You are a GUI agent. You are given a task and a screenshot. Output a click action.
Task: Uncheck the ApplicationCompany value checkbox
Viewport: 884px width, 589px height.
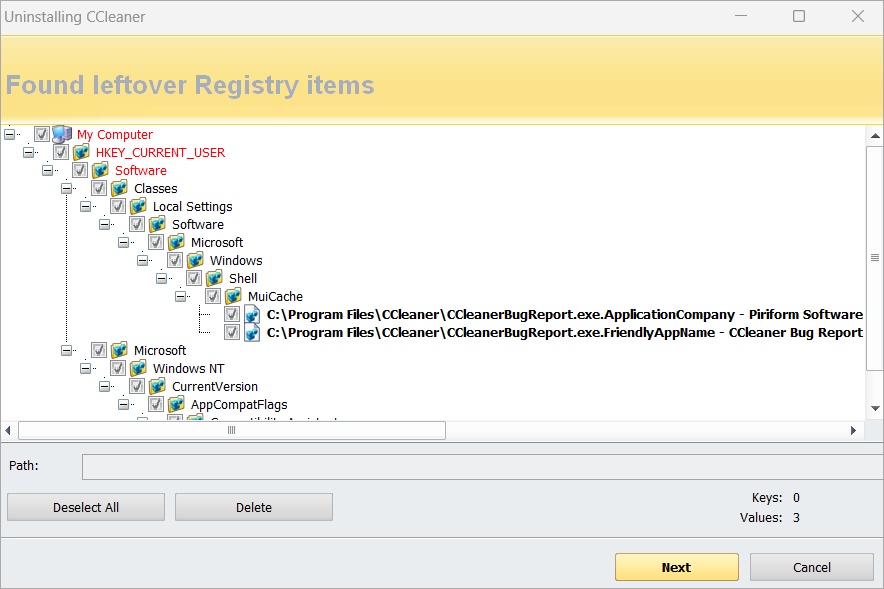(232, 315)
